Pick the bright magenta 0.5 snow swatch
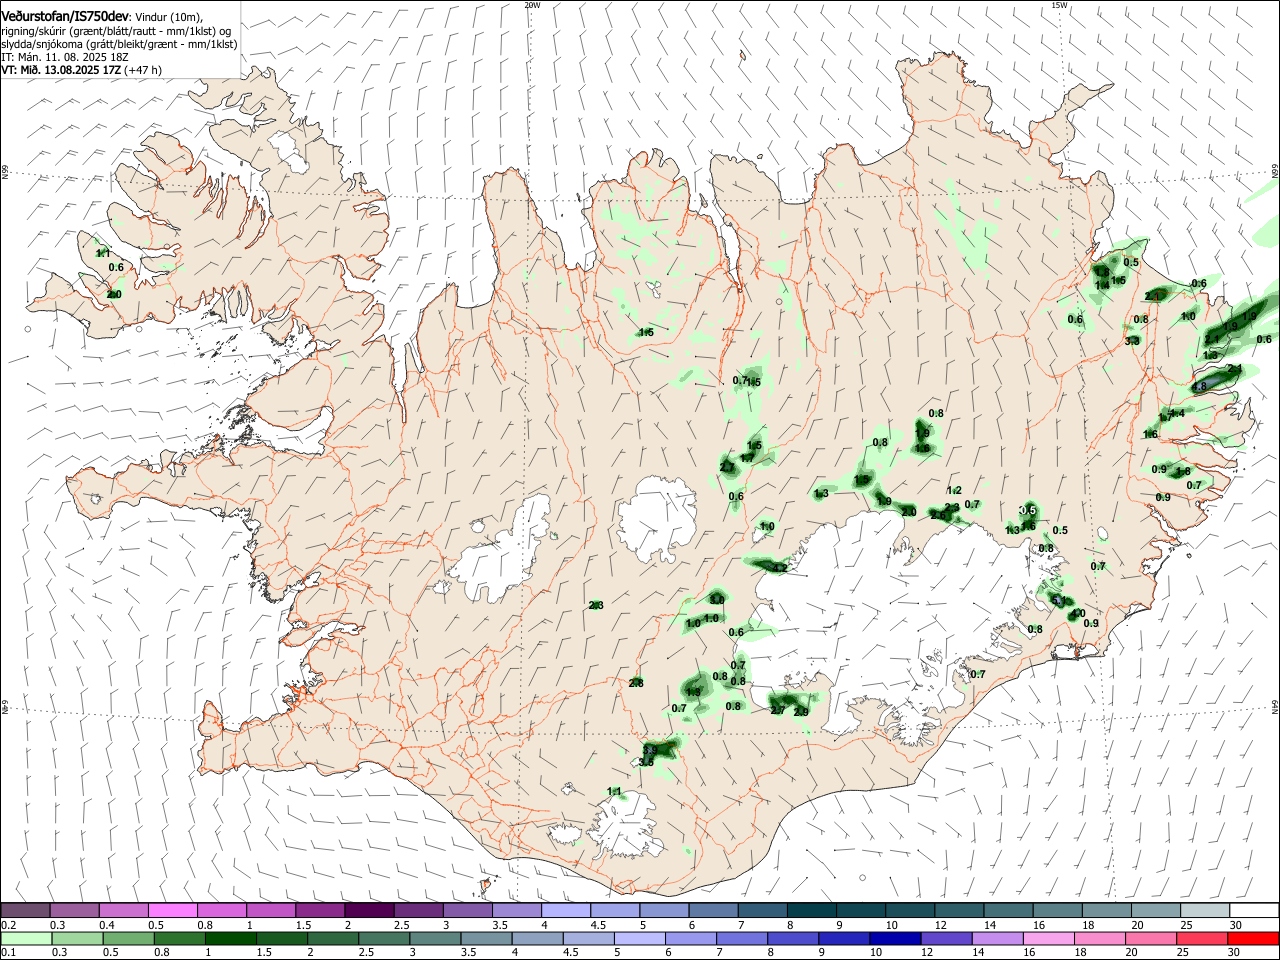Image resolution: width=1280 pixels, height=960 pixels. click(172, 910)
